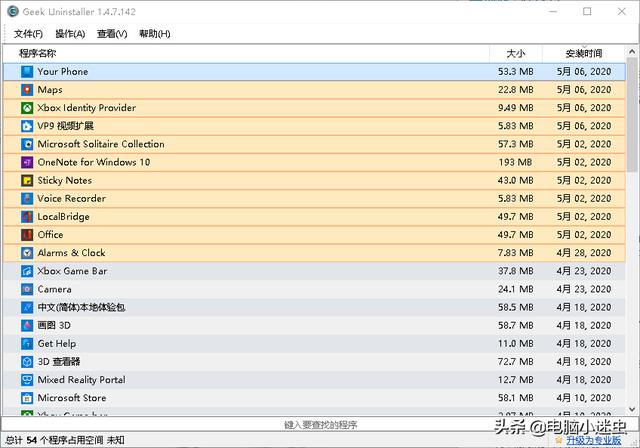Click the Microsoft Solitaire Collection icon
640x448 pixels.
pos(27,144)
